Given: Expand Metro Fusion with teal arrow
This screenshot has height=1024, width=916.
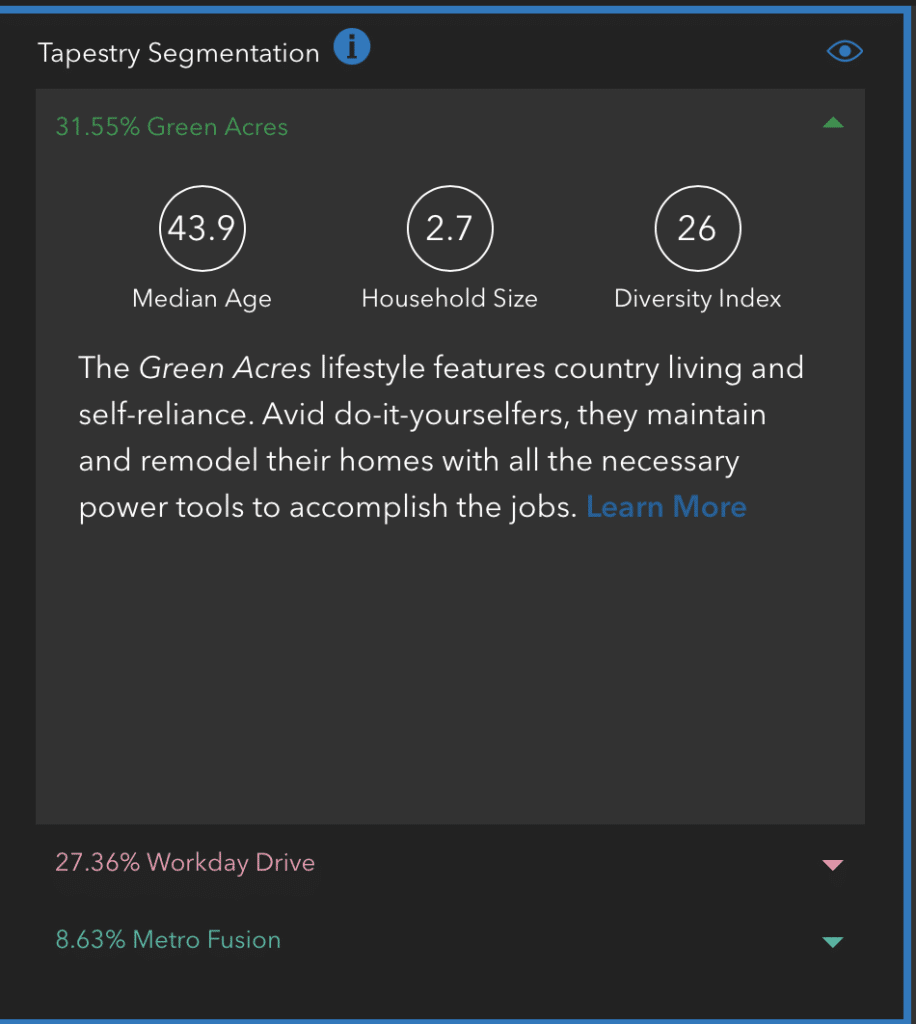Looking at the screenshot, I should pyautogui.click(x=833, y=942).
